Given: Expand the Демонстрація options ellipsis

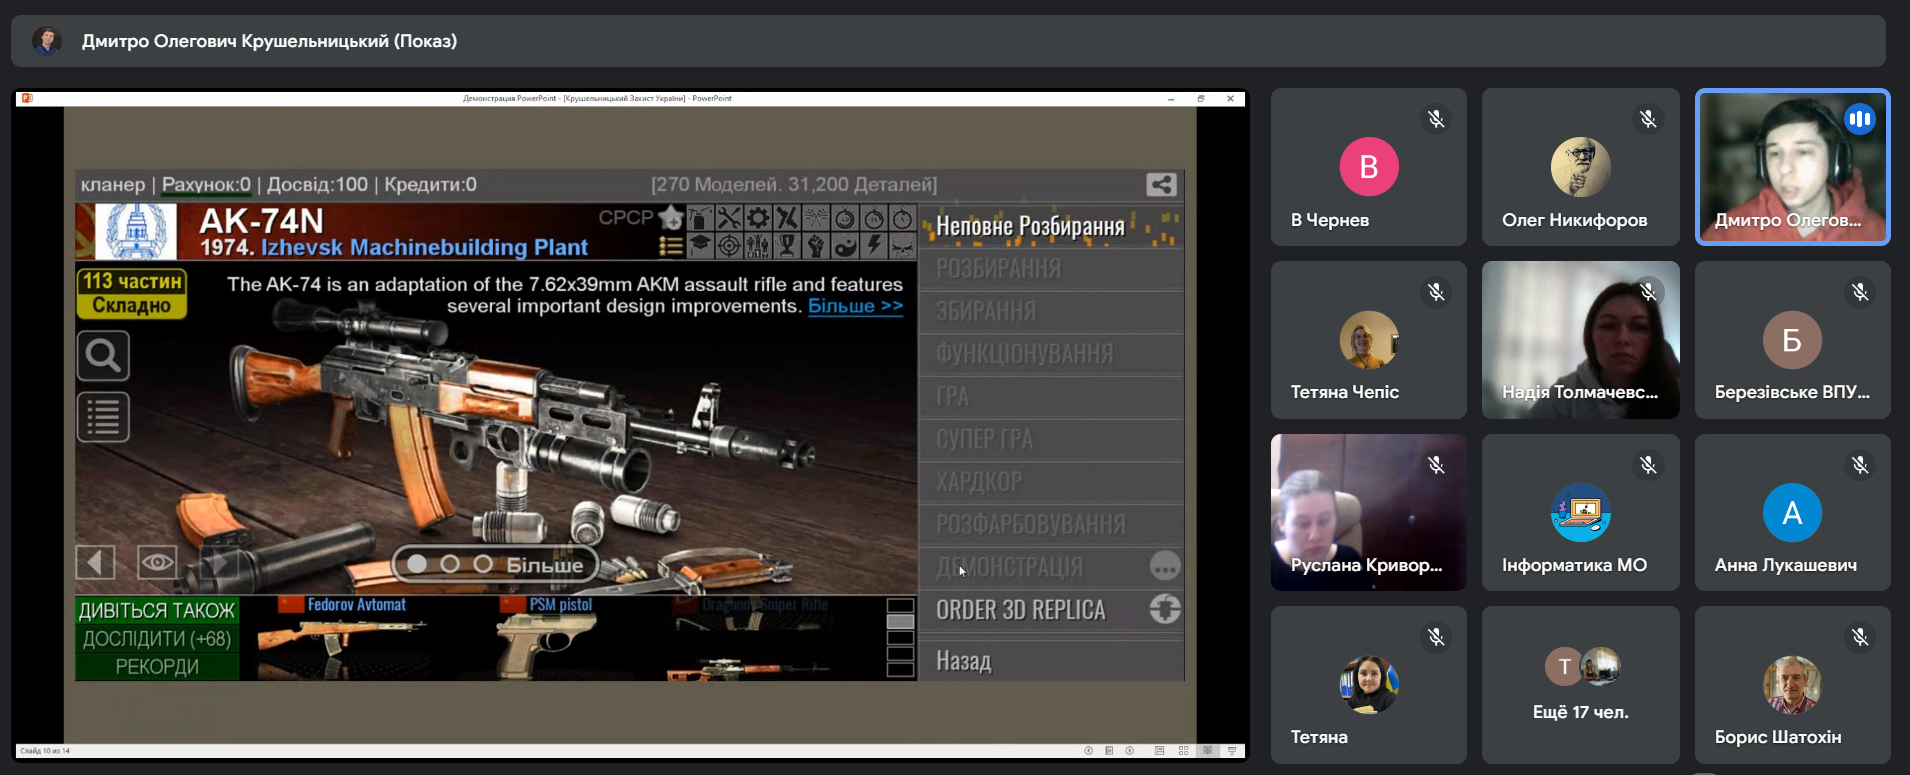Looking at the screenshot, I should pyautogui.click(x=1164, y=567).
